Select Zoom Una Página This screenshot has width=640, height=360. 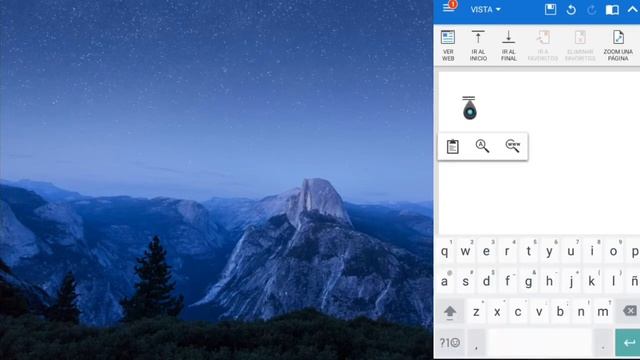click(x=618, y=45)
